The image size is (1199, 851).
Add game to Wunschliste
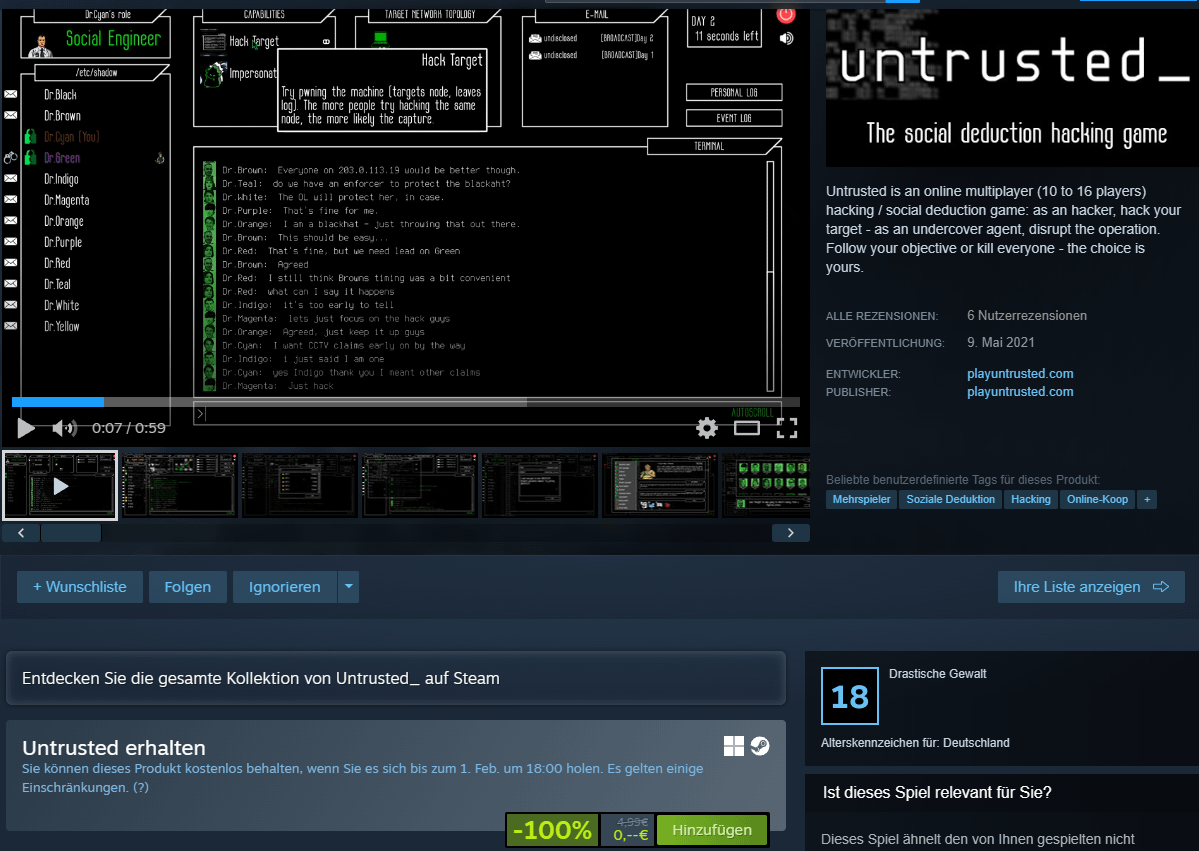click(x=80, y=587)
